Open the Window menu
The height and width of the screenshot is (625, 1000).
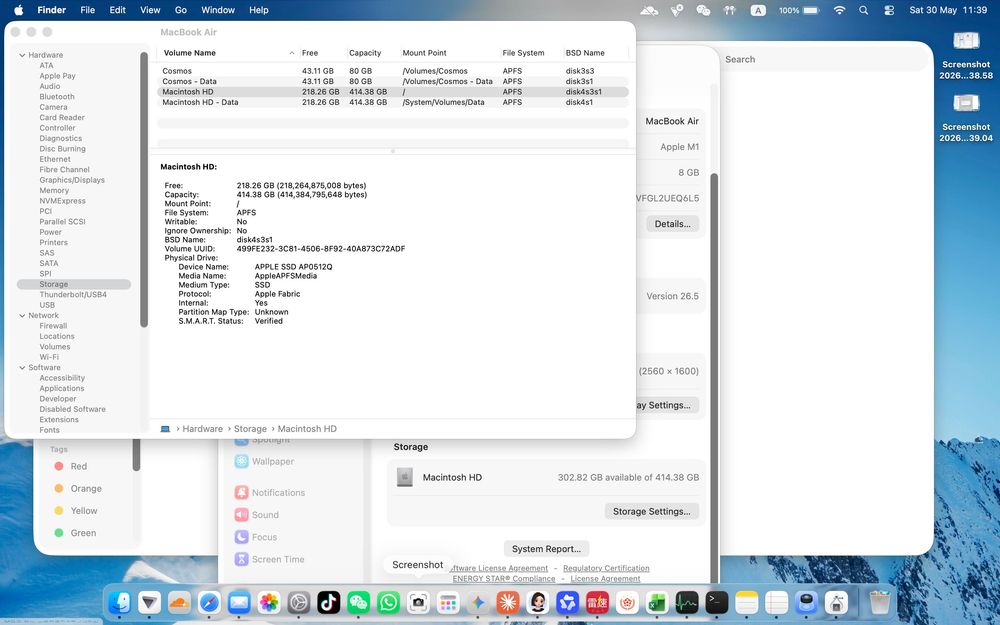point(218,10)
